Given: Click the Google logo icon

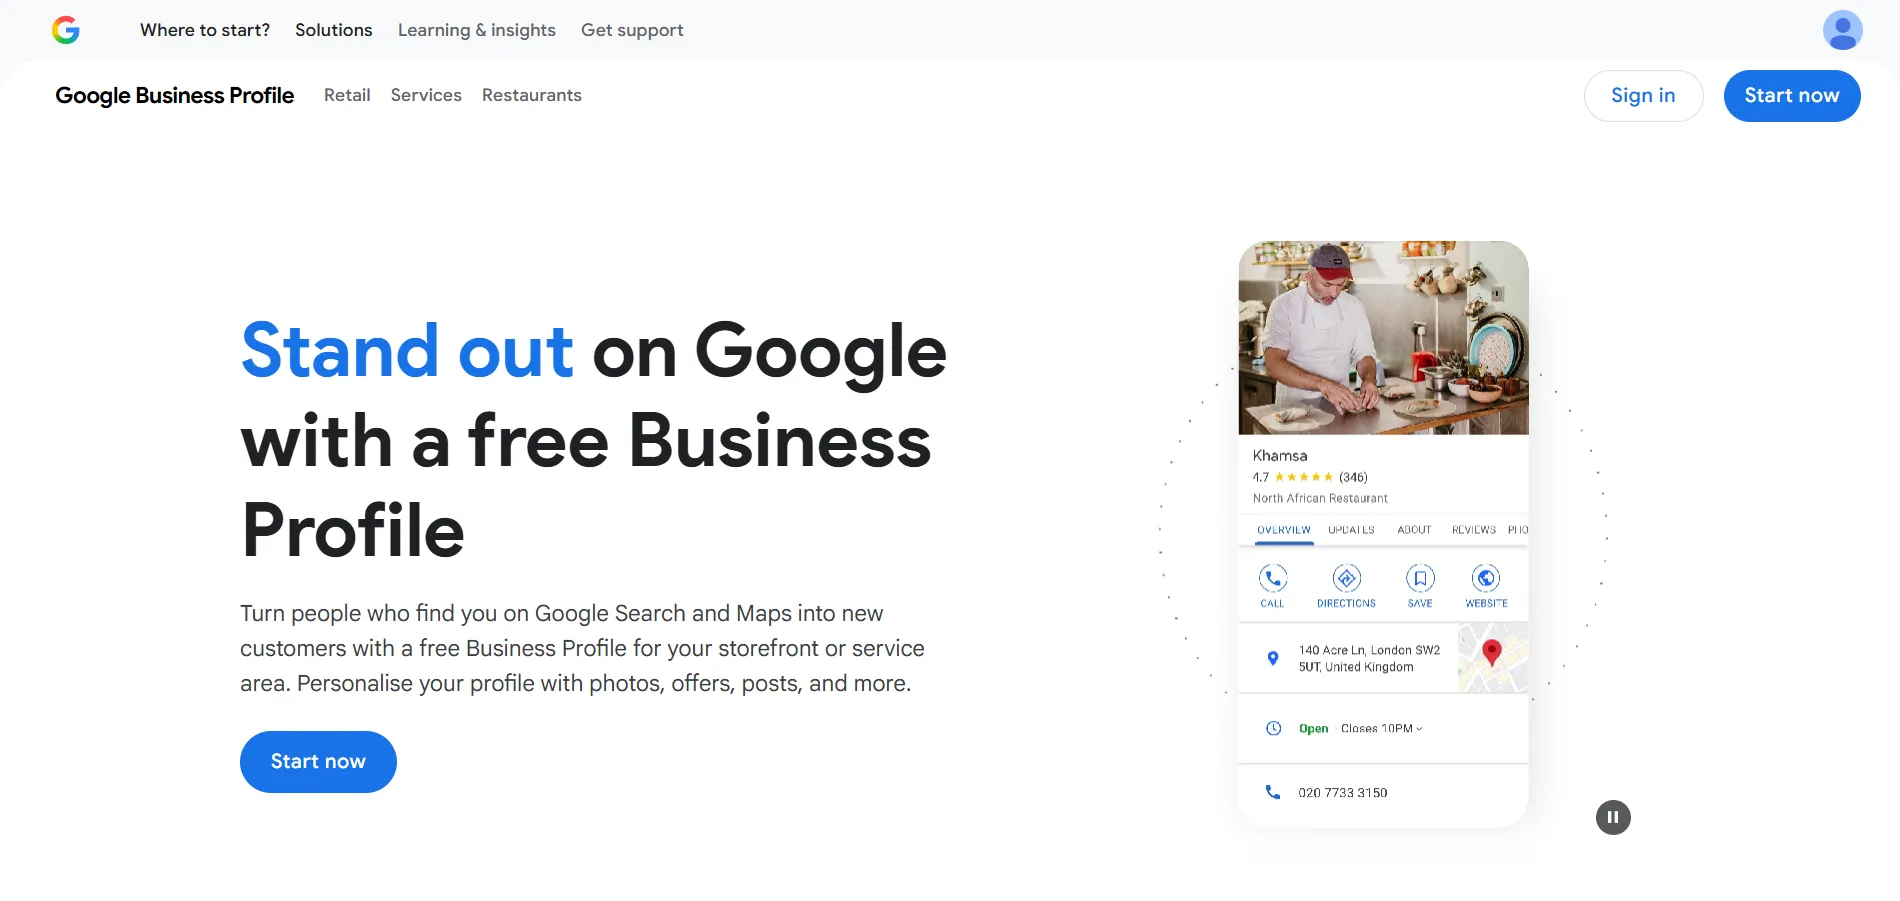Looking at the screenshot, I should click(x=66, y=30).
